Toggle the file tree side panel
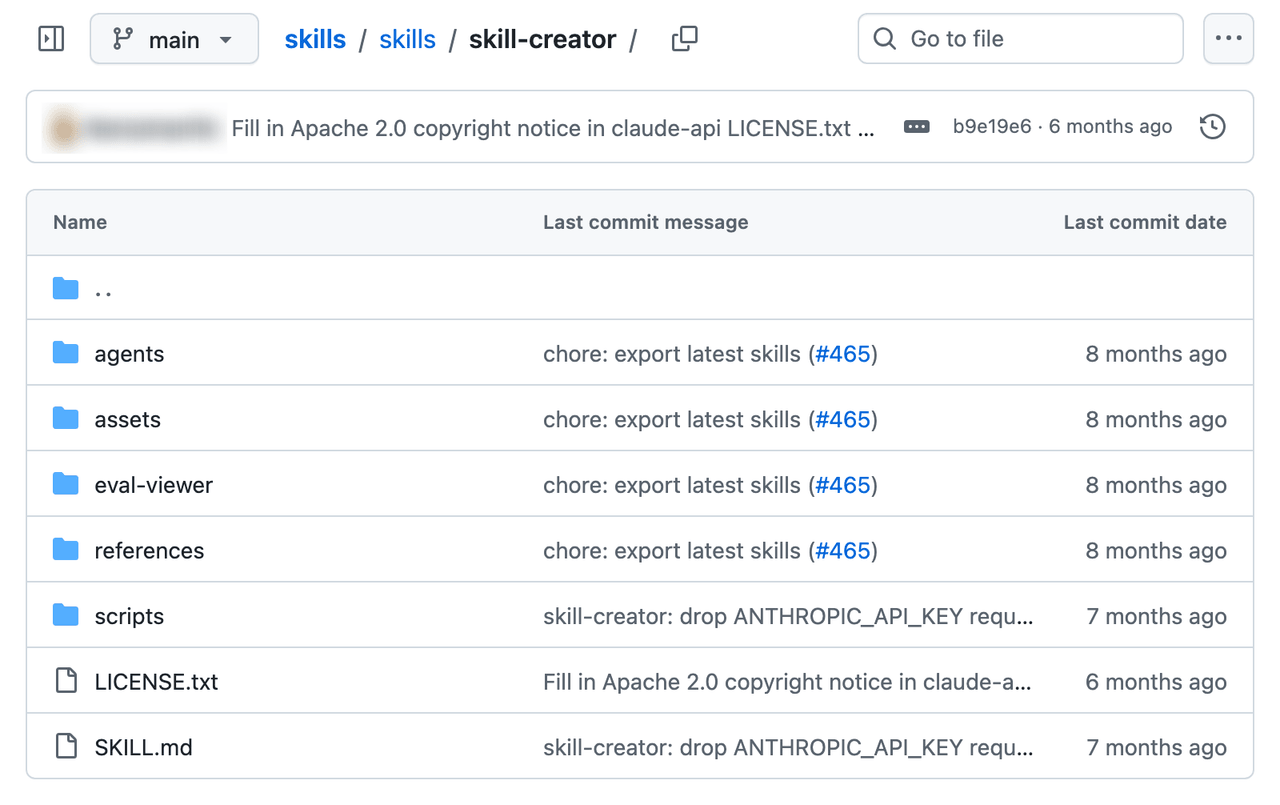 [51, 39]
